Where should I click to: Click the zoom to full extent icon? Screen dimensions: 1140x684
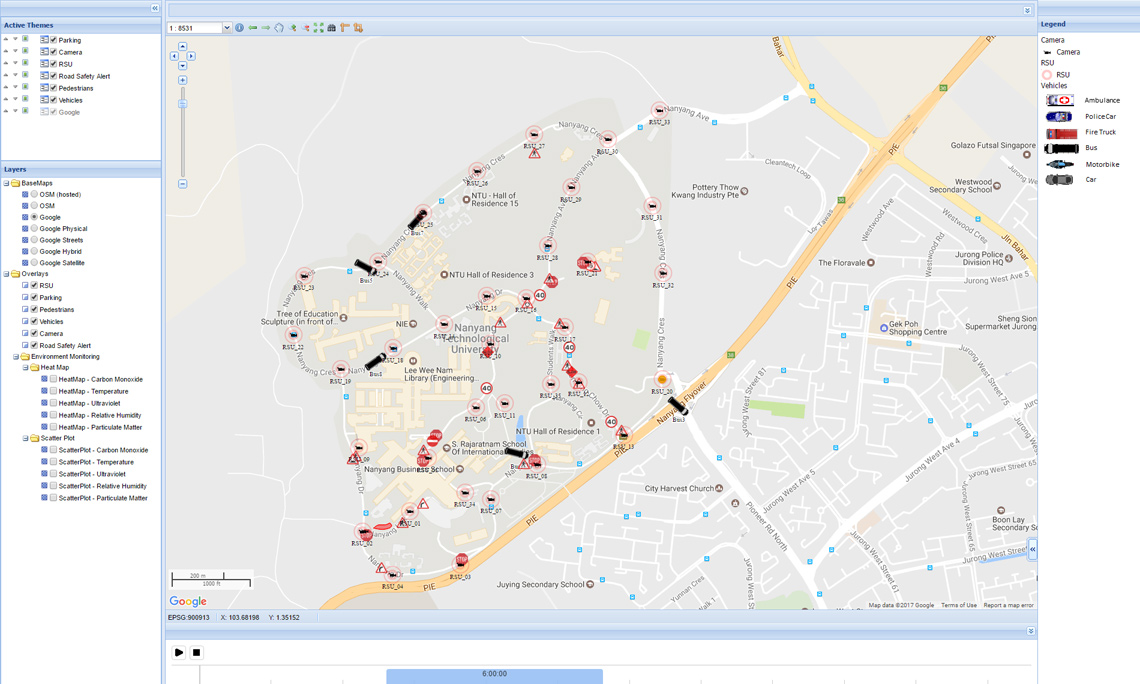point(319,29)
